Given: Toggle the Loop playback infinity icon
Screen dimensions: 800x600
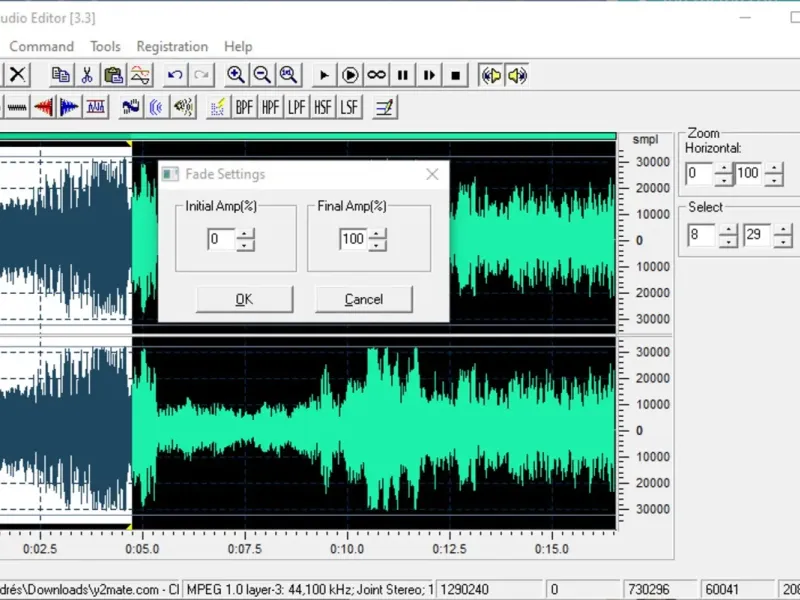Looking at the screenshot, I should click(377, 75).
